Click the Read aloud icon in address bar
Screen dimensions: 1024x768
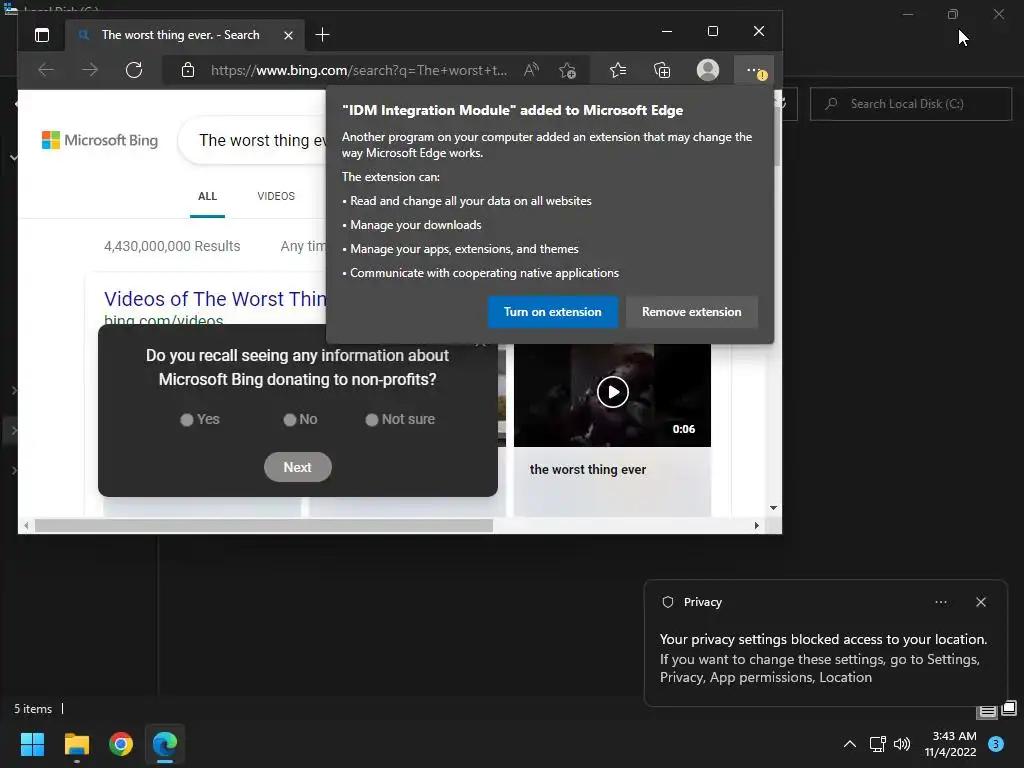point(532,70)
